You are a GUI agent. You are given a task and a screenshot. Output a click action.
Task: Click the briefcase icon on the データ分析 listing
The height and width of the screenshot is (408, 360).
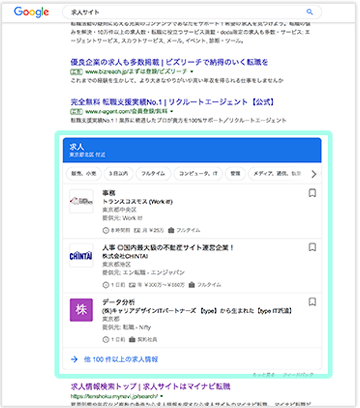point(132,340)
